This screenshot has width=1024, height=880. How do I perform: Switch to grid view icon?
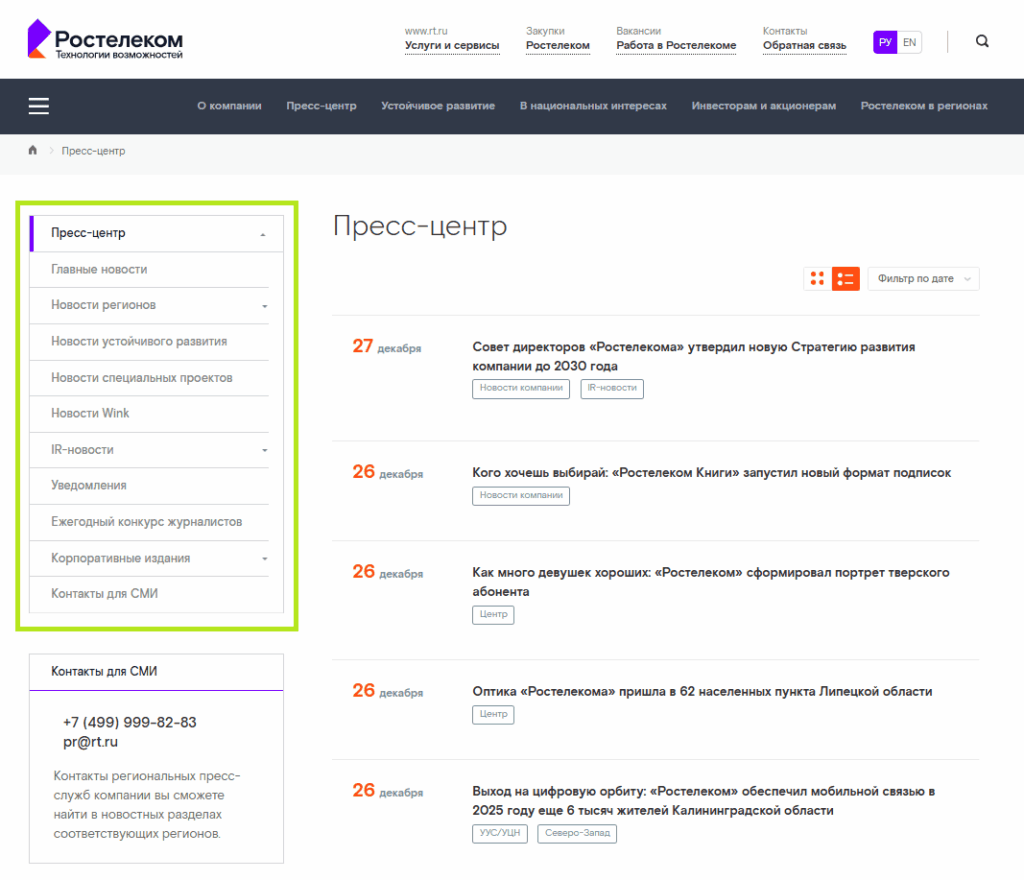[x=817, y=279]
